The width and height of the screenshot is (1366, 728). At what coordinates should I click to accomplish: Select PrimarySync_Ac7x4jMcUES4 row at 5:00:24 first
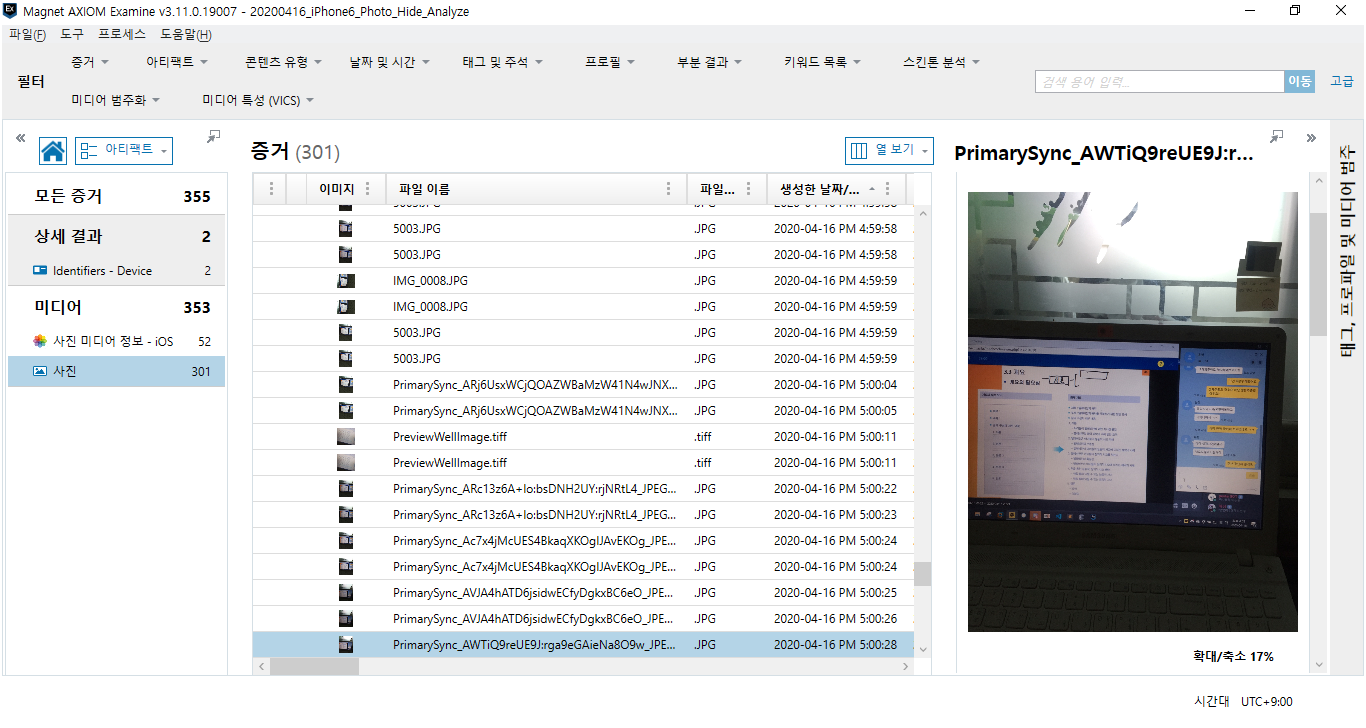click(x=583, y=540)
